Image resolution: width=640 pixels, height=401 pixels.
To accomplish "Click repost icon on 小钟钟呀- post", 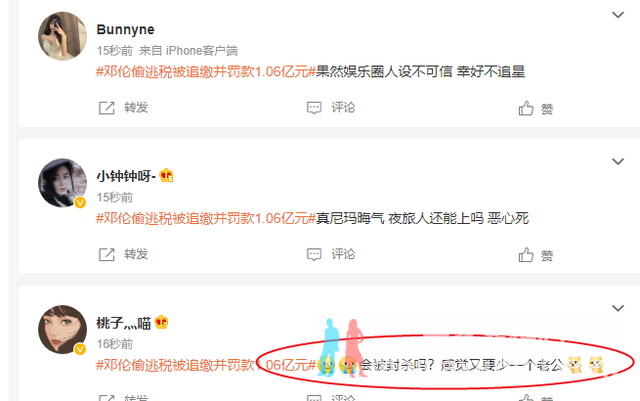I will tap(107, 255).
